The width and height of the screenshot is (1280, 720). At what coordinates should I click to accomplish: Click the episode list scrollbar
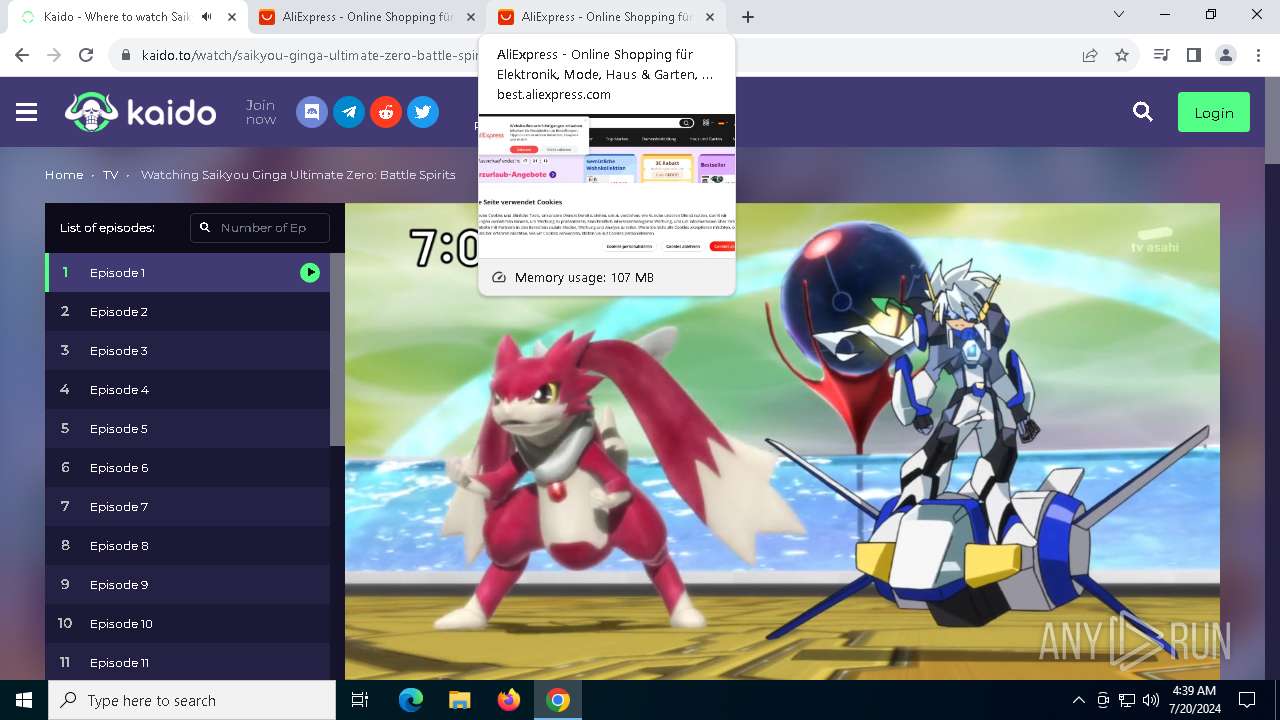(x=337, y=349)
